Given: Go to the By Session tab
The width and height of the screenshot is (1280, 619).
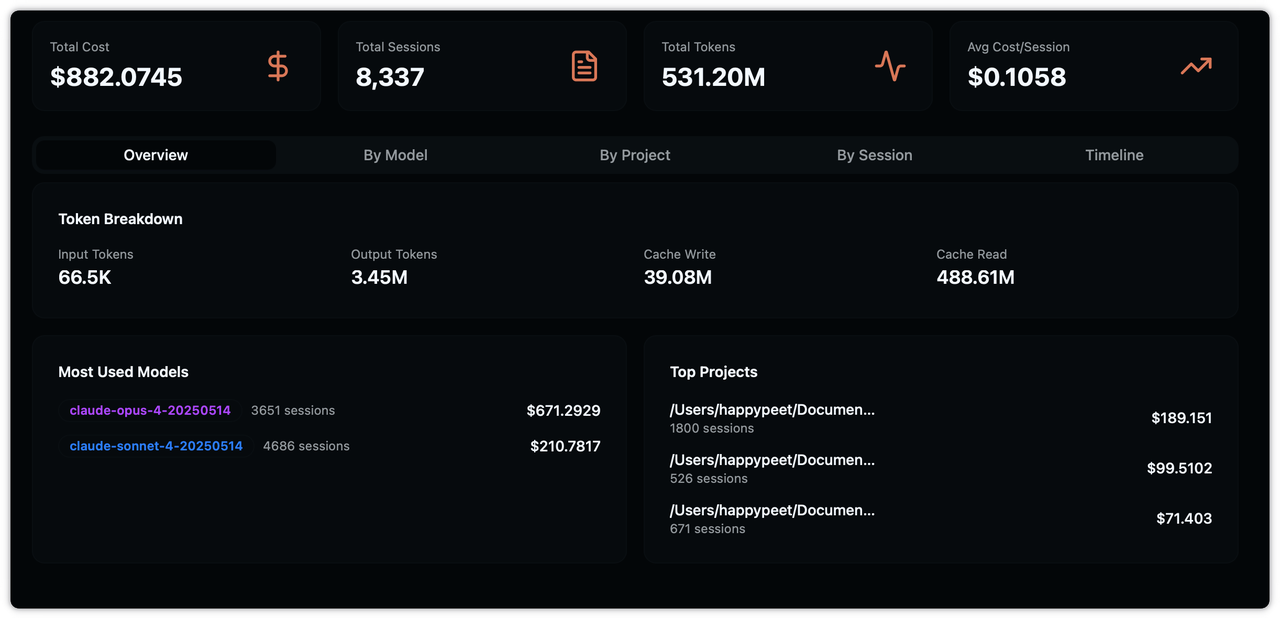Looking at the screenshot, I should tap(874, 155).
